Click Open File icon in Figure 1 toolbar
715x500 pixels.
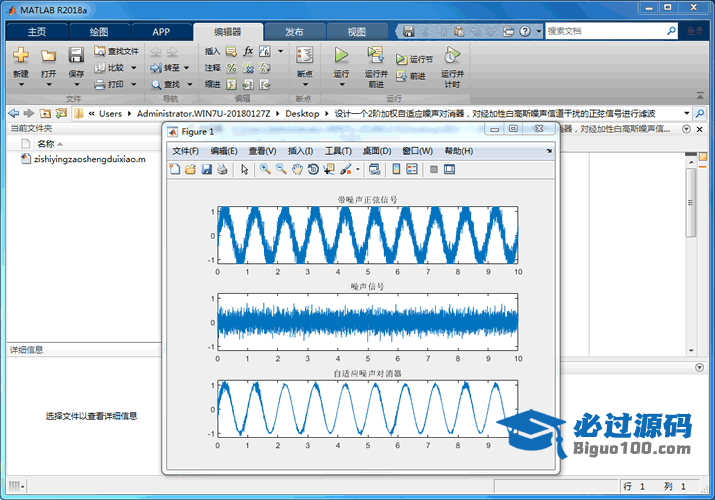pyautogui.click(x=191, y=170)
